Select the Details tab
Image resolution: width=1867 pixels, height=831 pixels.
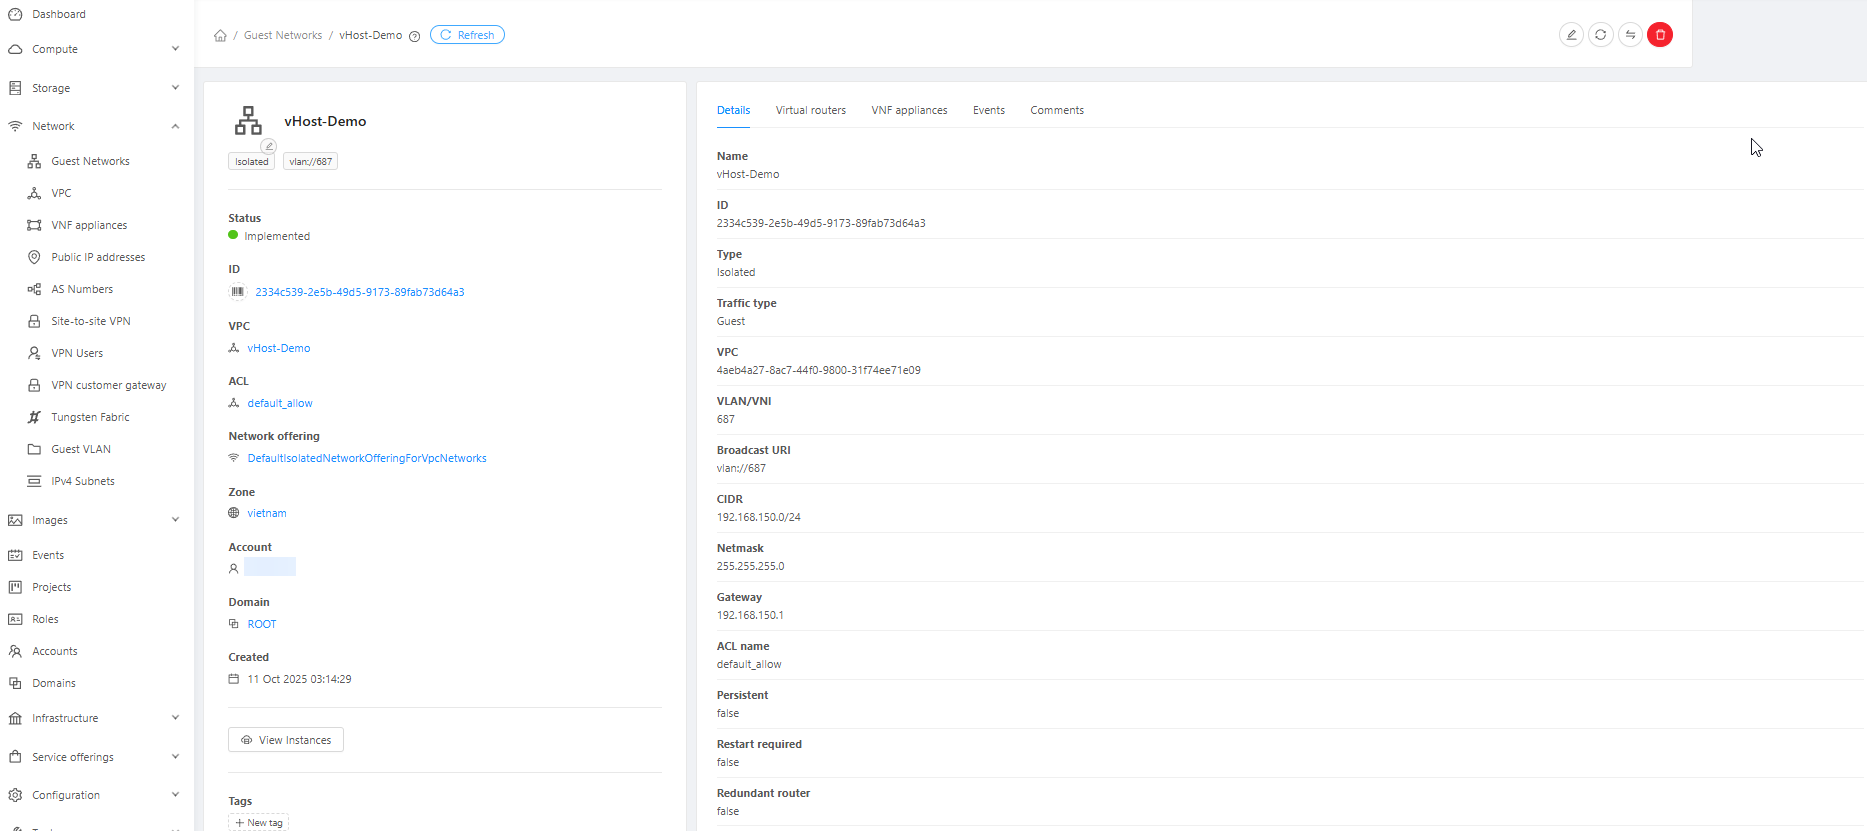[x=733, y=110]
